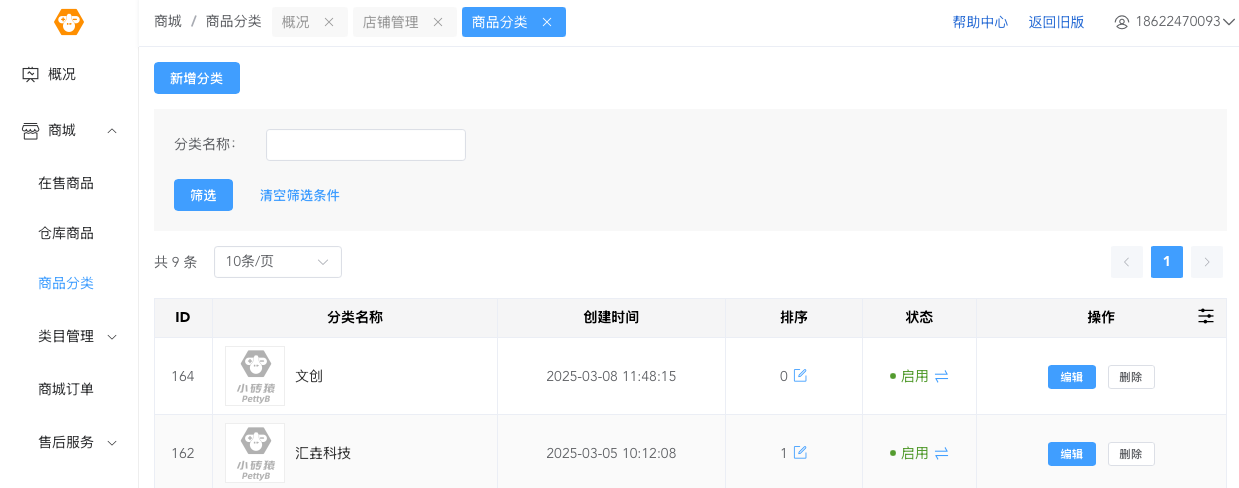Switch to the 店铺管理 tab
1239x488 pixels.
[x=391, y=22]
